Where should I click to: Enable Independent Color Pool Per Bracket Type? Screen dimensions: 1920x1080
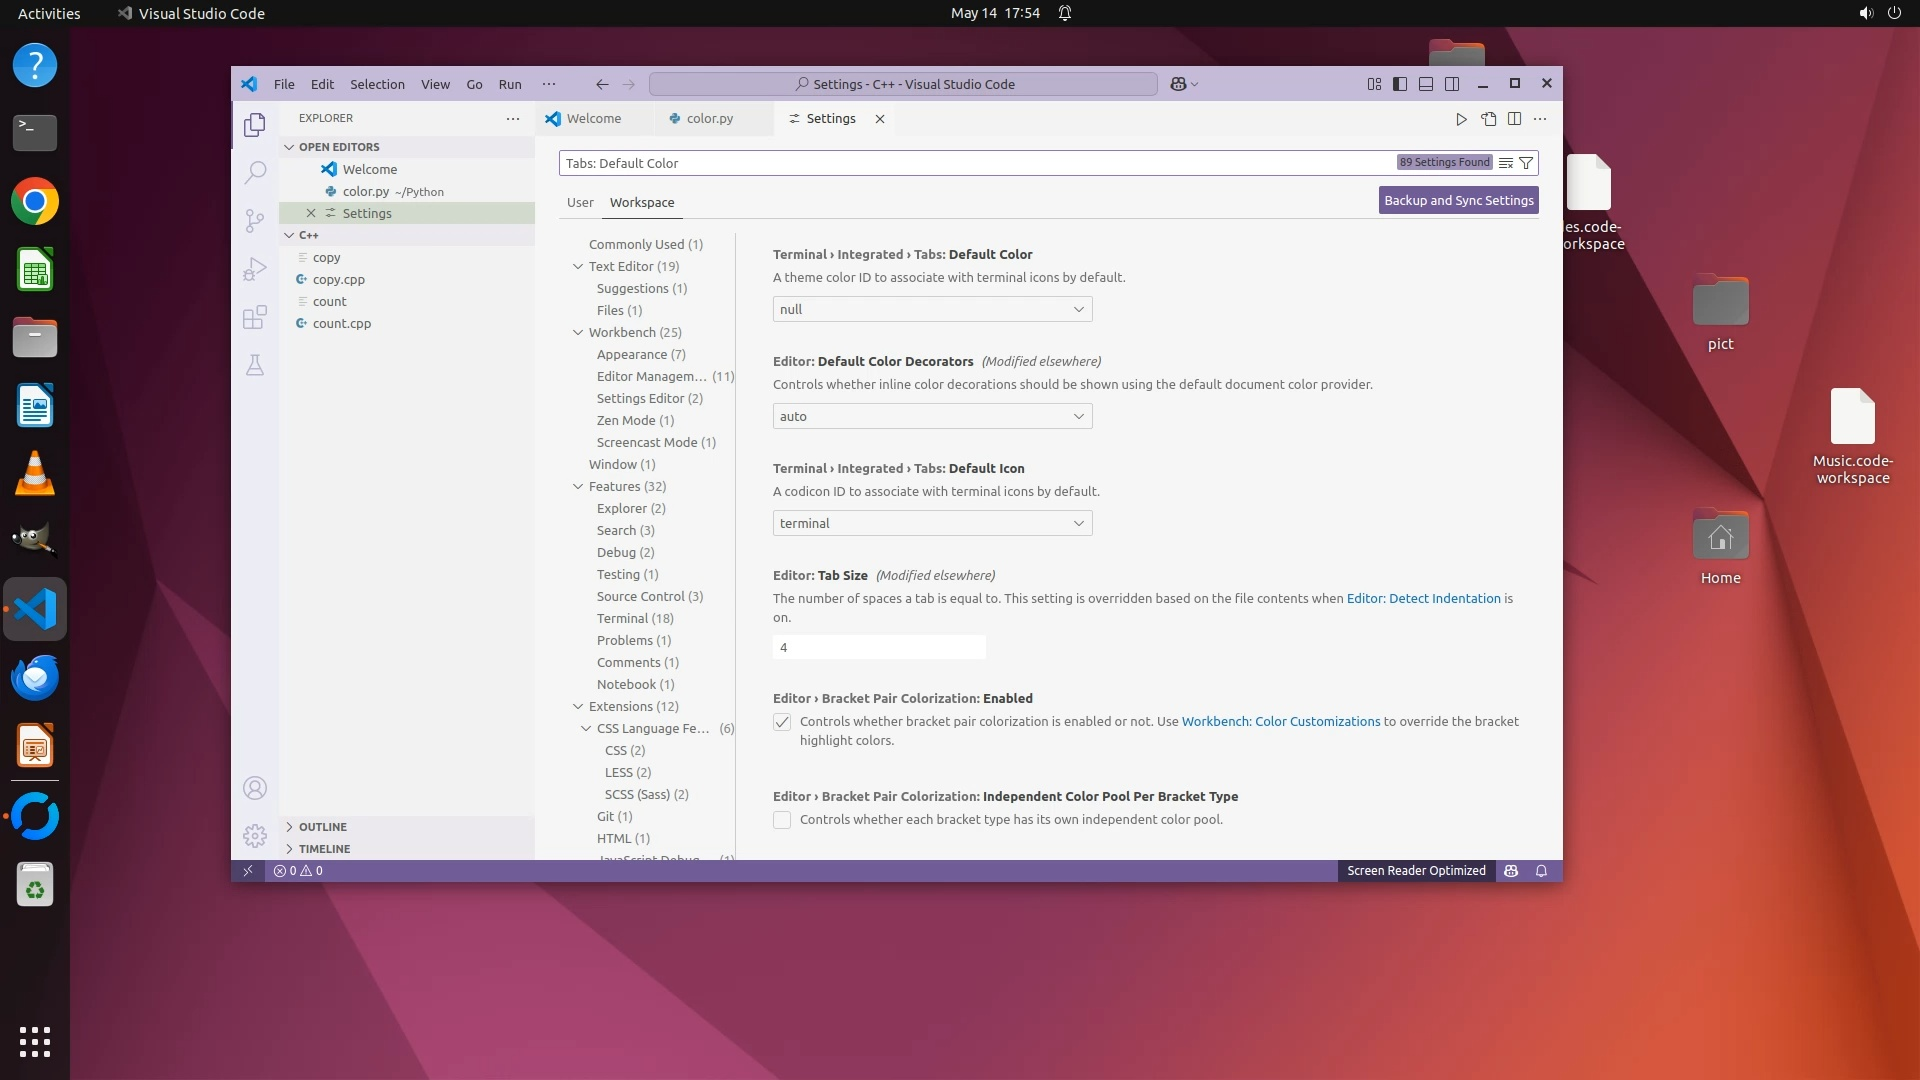click(x=782, y=820)
